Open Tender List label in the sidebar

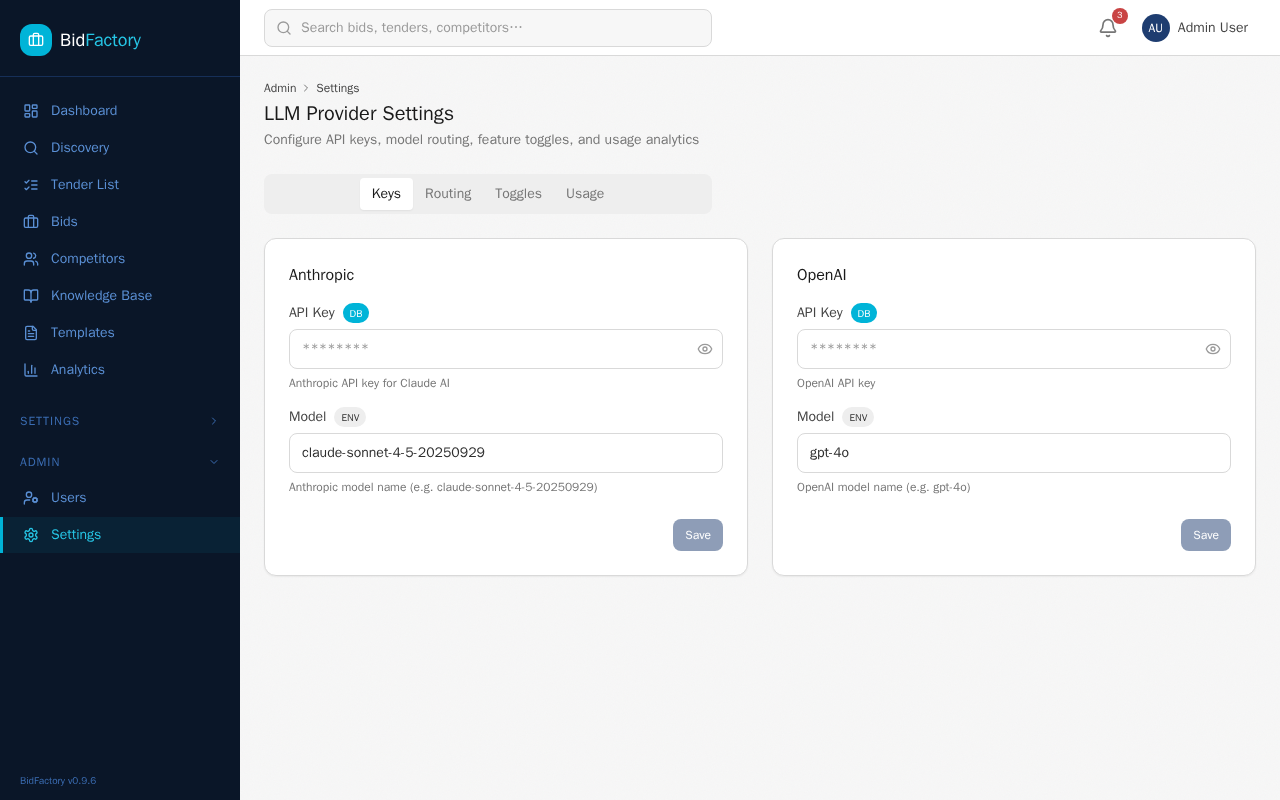click(x=85, y=185)
